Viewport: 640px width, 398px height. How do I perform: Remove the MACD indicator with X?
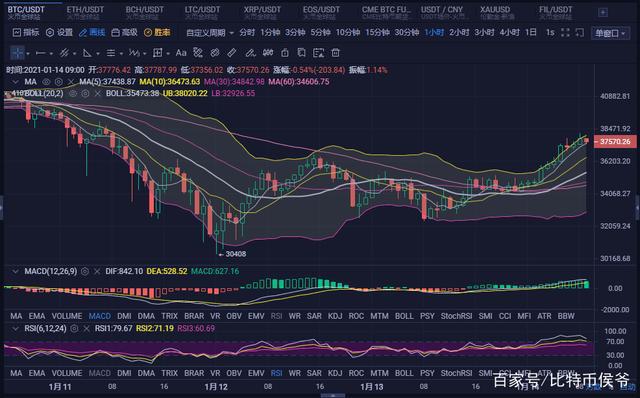[x=97, y=271]
